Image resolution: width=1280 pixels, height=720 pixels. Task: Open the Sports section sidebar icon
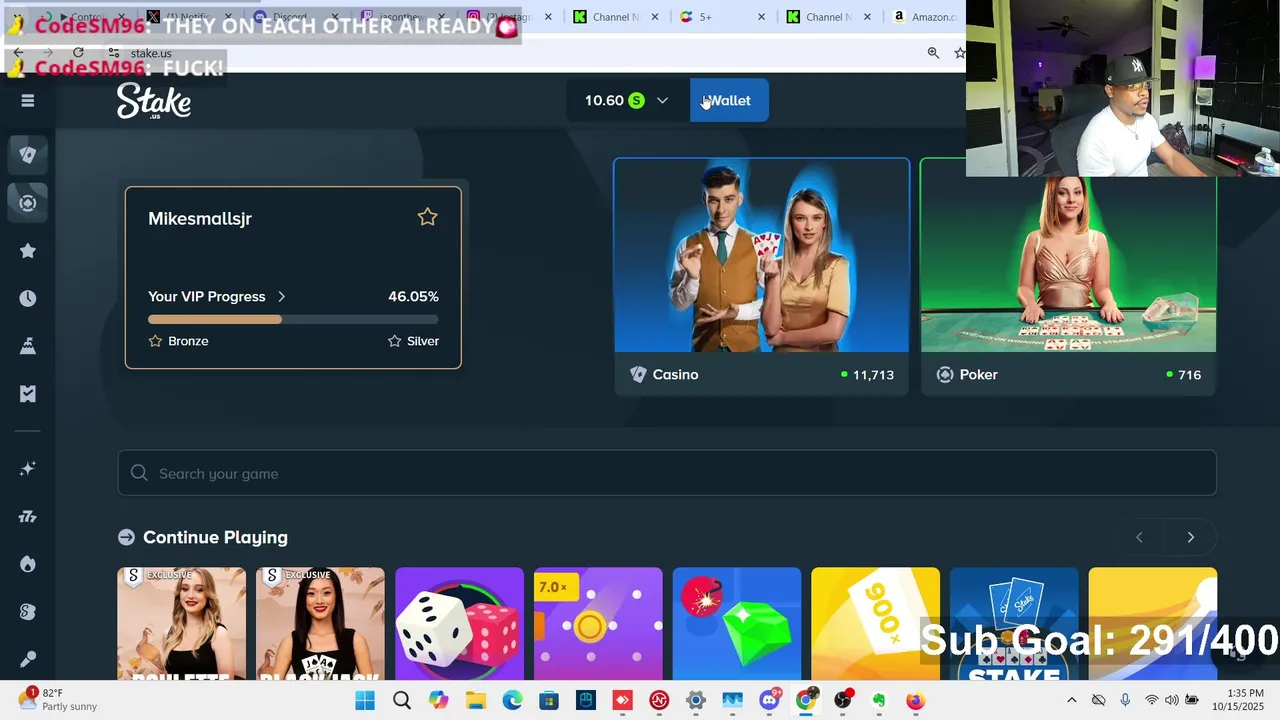point(28,203)
